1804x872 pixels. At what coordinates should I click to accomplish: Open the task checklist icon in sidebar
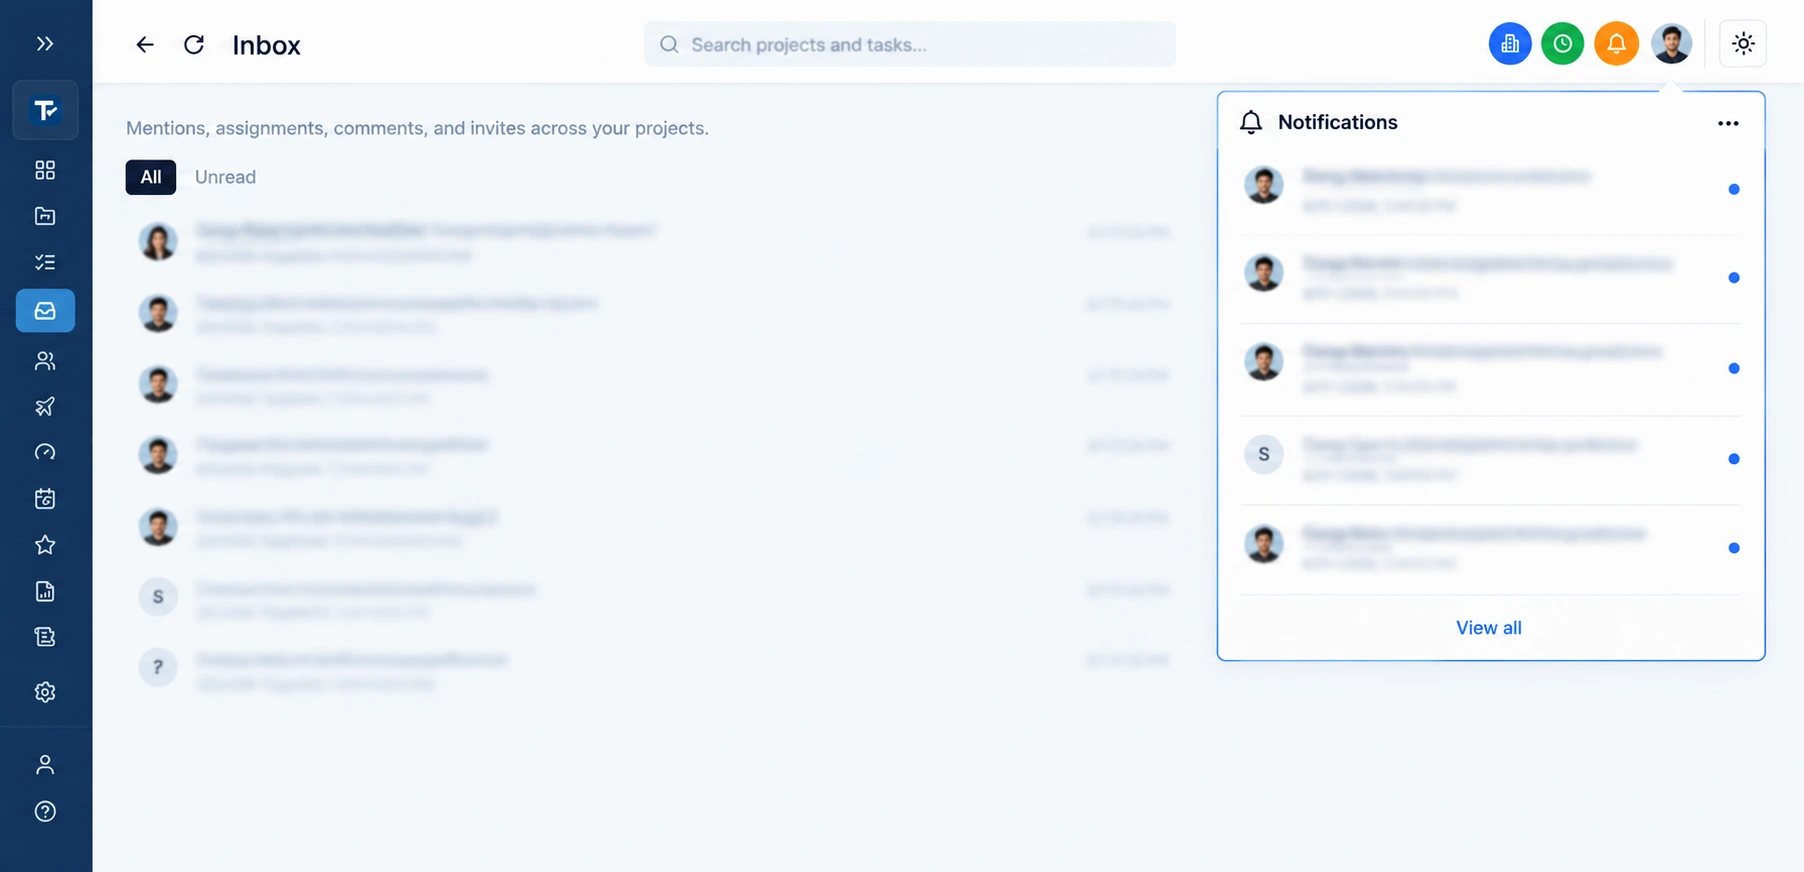45,262
